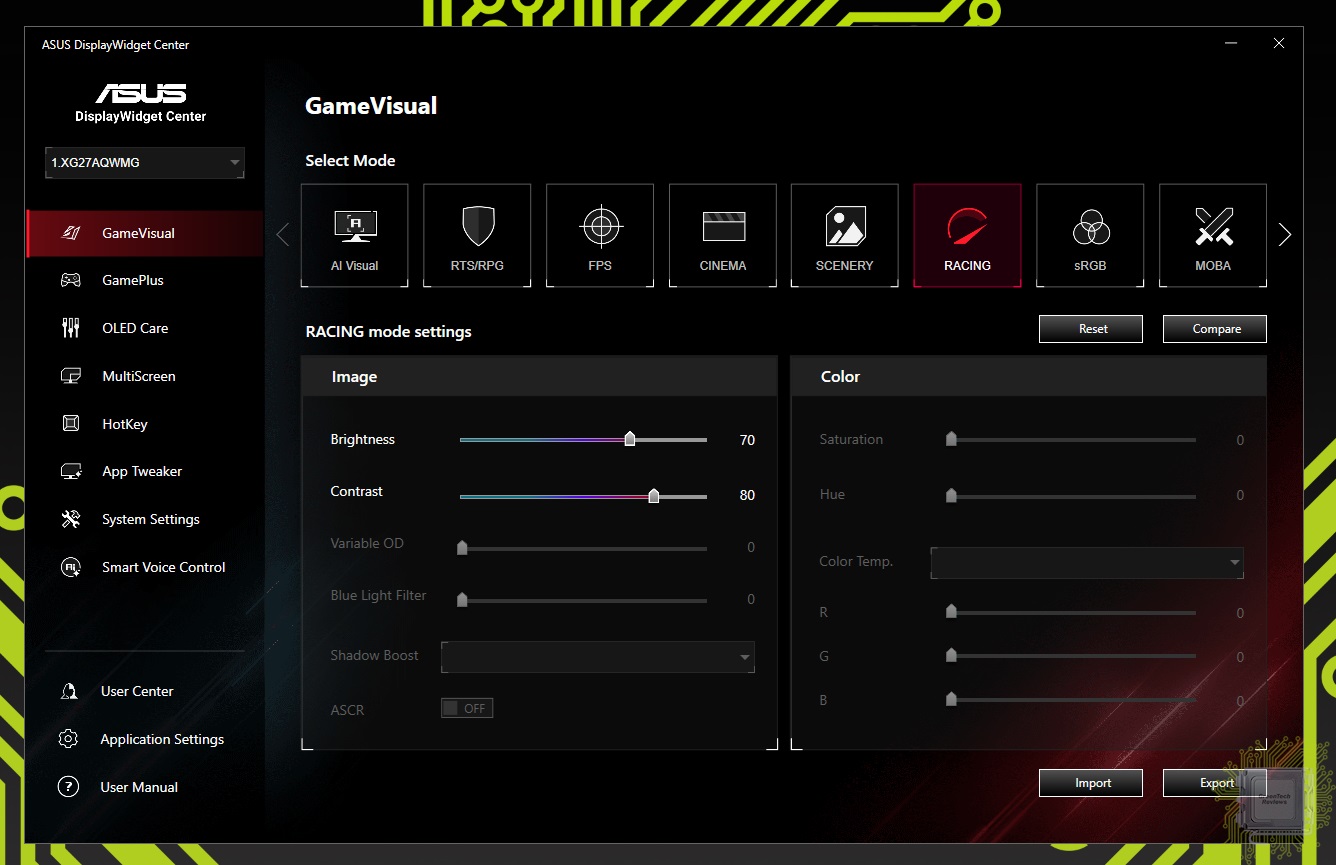This screenshot has height=865, width=1336.
Task: Click the Import button
Action: (x=1090, y=783)
